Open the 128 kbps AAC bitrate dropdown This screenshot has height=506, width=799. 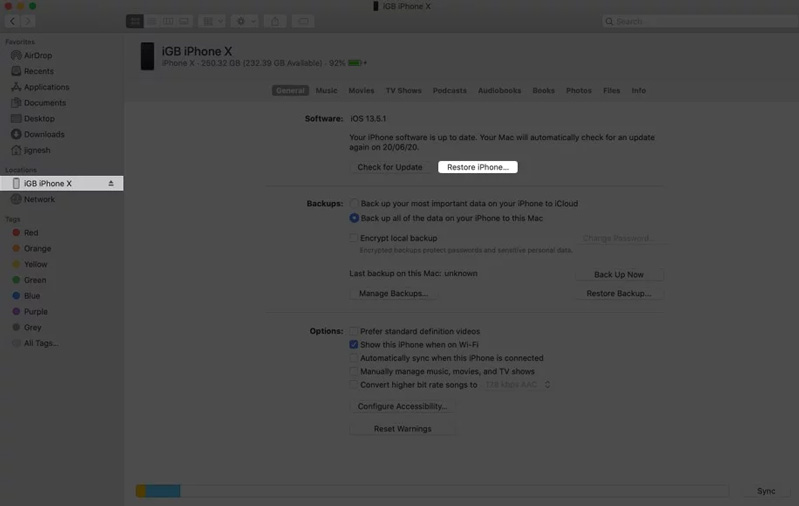pos(517,384)
